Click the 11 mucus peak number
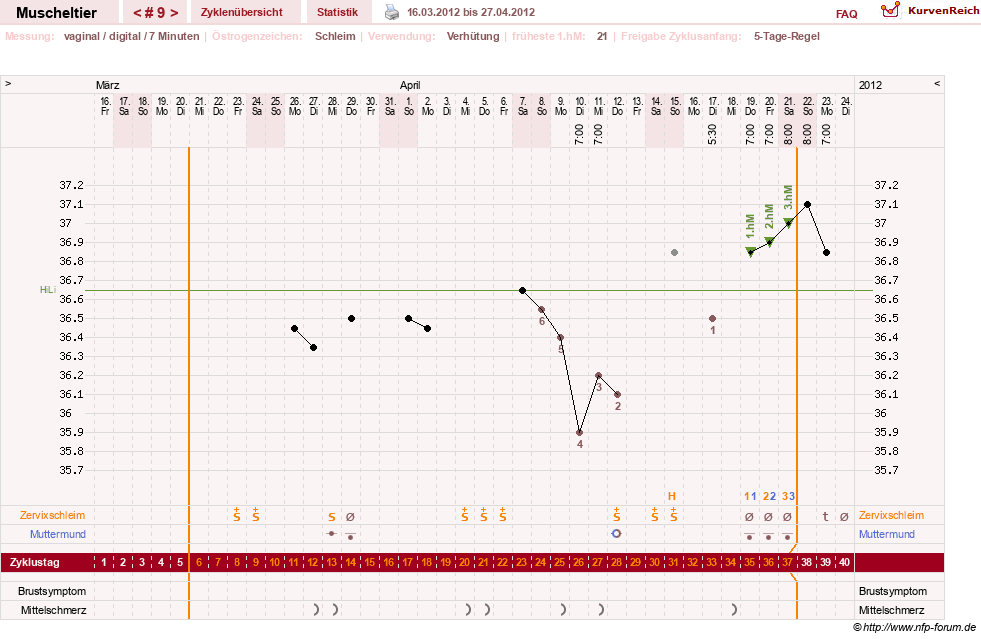This screenshot has height=639, width=981. 750,496
